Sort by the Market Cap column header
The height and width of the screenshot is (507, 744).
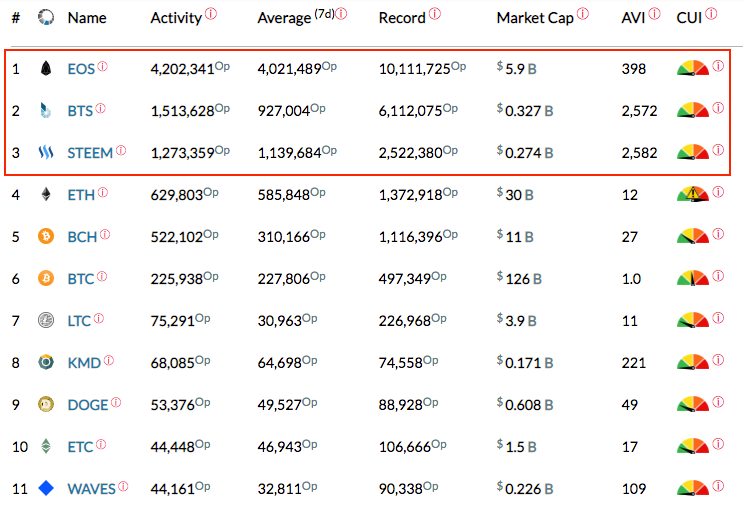(535, 18)
